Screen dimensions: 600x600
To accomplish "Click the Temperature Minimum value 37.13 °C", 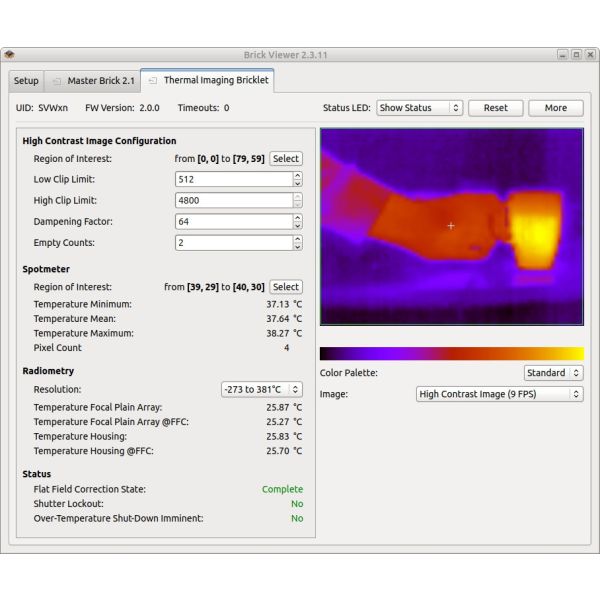I will pos(284,304).
